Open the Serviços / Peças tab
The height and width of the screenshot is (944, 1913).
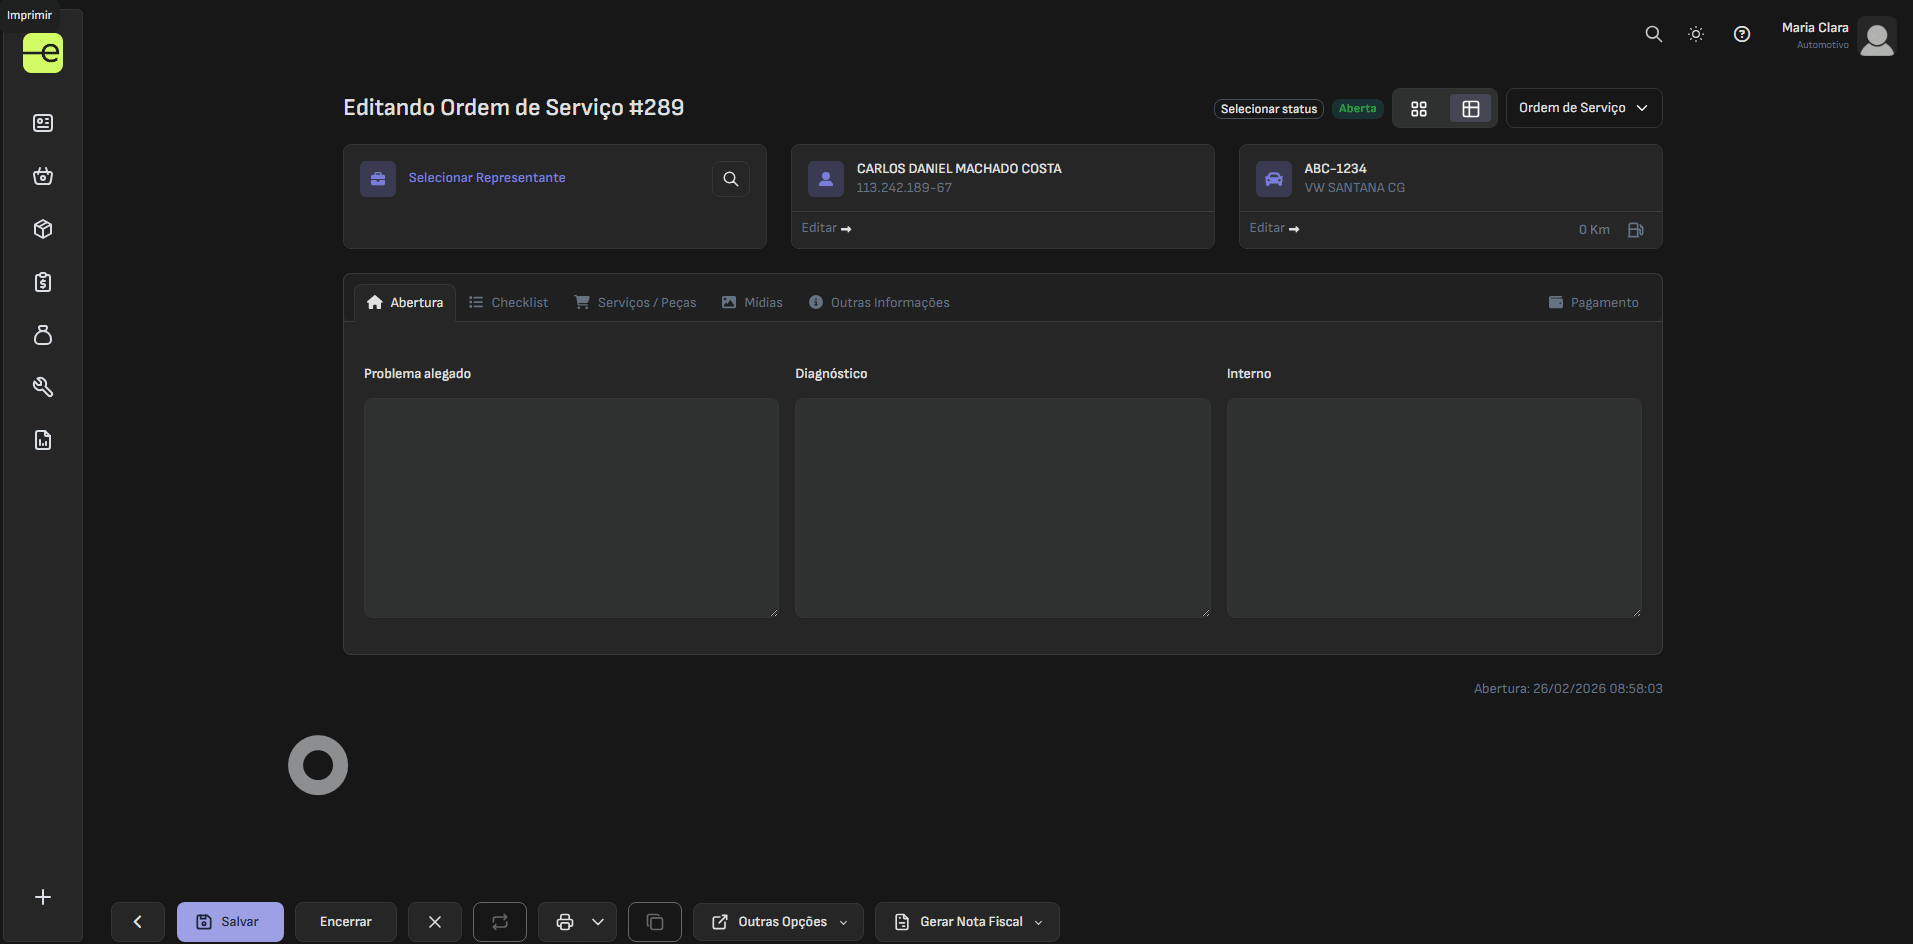(x=635, y=303)
